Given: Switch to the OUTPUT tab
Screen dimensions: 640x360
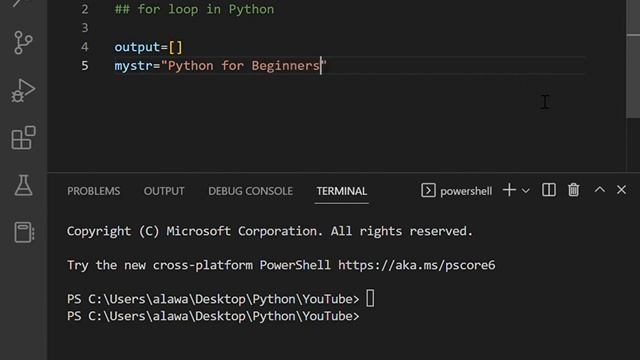Looking at the screenshot, I should [x=164, y=191].
